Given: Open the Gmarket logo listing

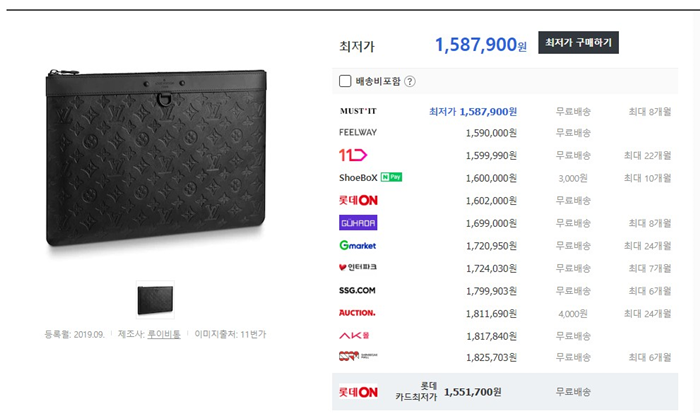Looking at the screenshot, I should coord(358,245).
